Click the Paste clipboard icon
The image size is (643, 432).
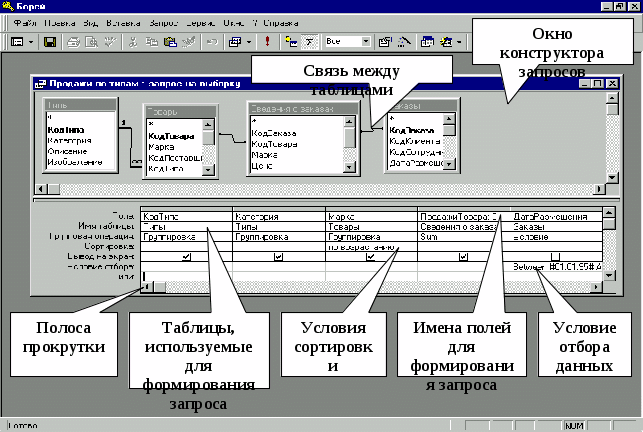click(170, 42)
